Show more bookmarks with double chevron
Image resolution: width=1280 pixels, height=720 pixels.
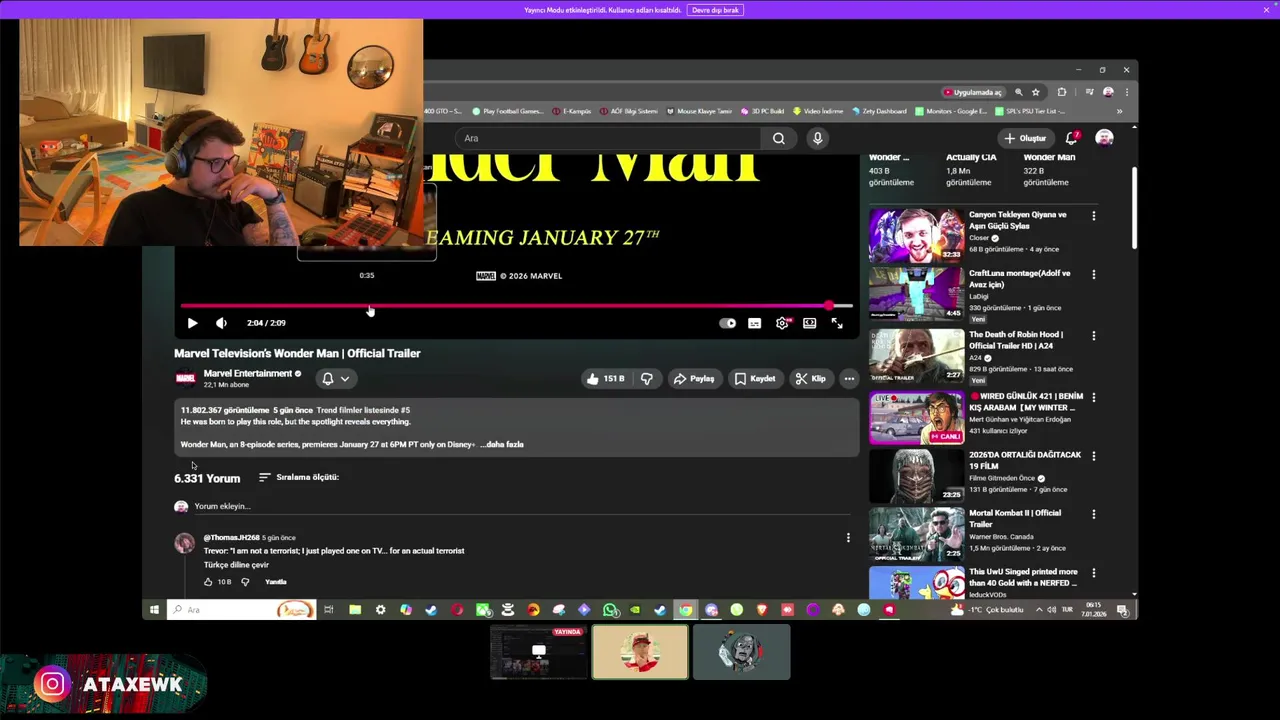pyautogui.click(x=1119, y=111)
